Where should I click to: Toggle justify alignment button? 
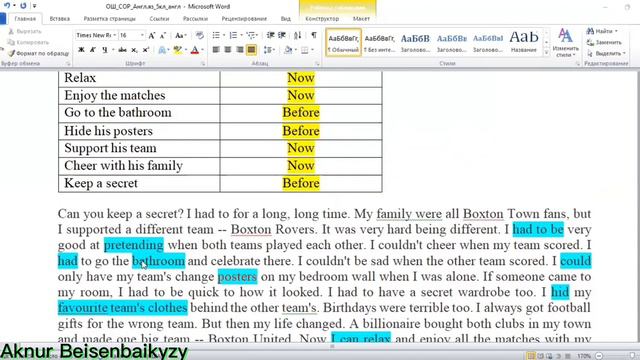[x=251, y=50]
